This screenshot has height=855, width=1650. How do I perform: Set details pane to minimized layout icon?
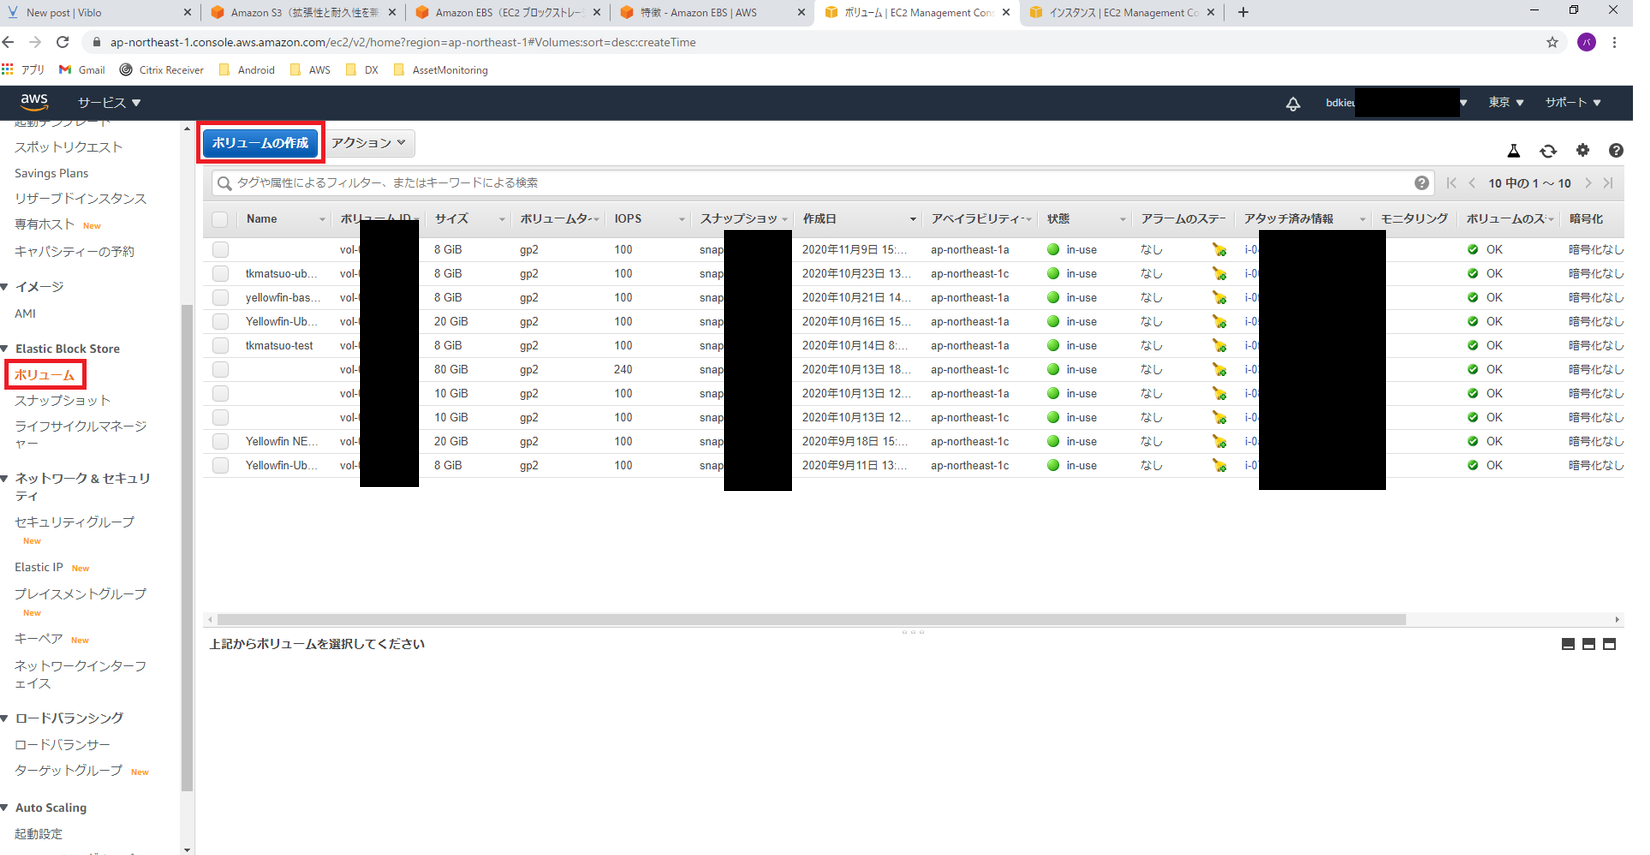[x=1568, y=644]
